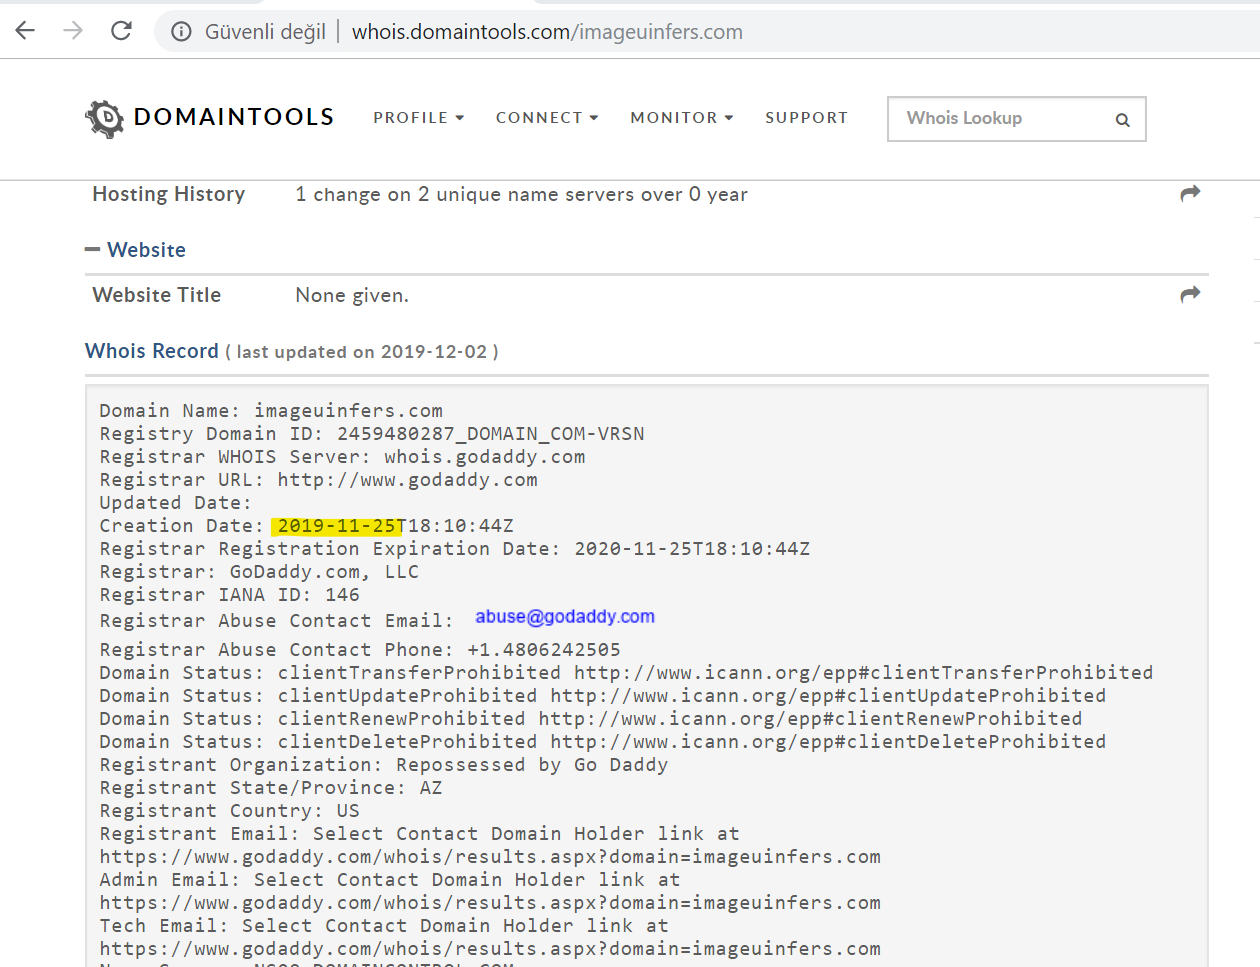Viewport: 1260px width, 967px height.
Task: Click the Registrar Abuse Contact Phone line
Action: click(x=360, y=650)
